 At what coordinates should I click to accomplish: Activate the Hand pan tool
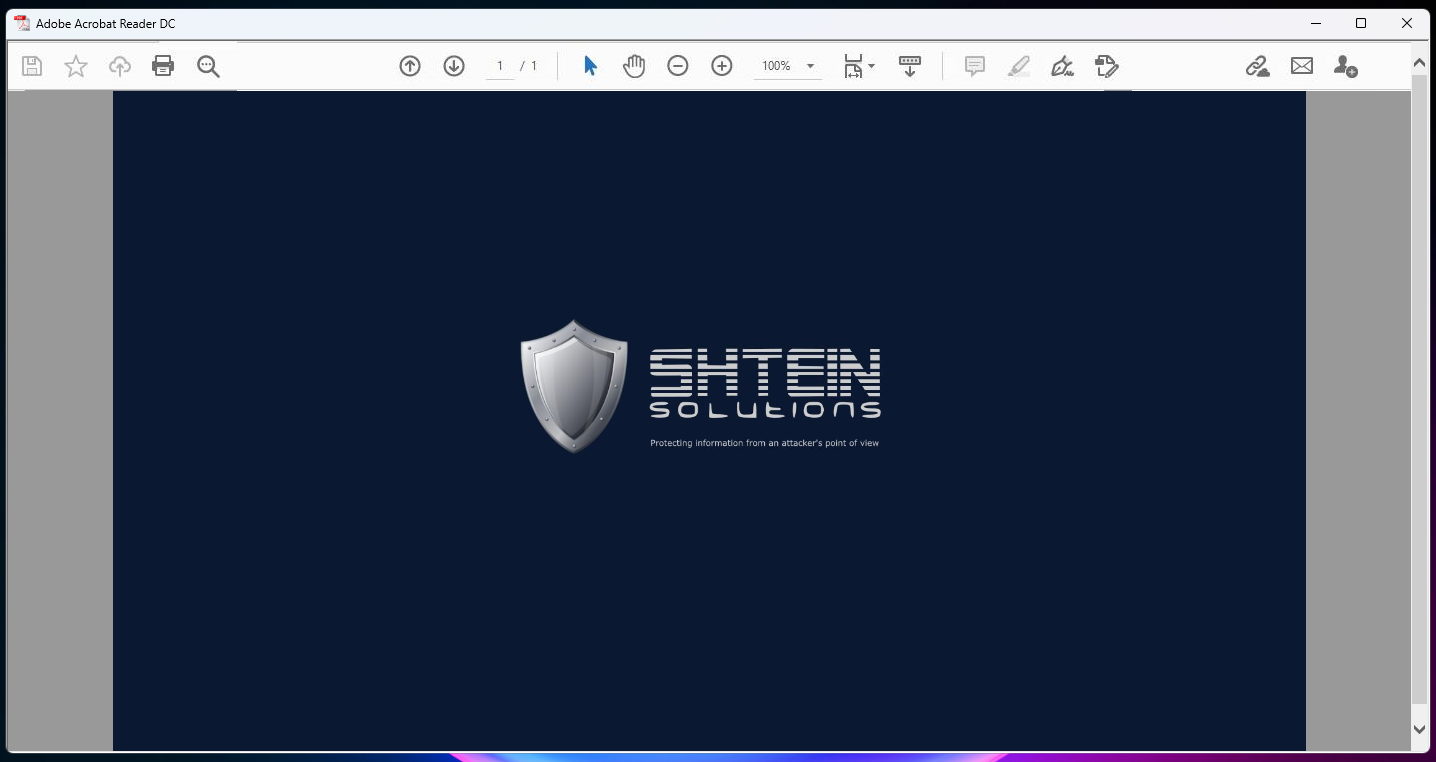[x=634, y=66]
